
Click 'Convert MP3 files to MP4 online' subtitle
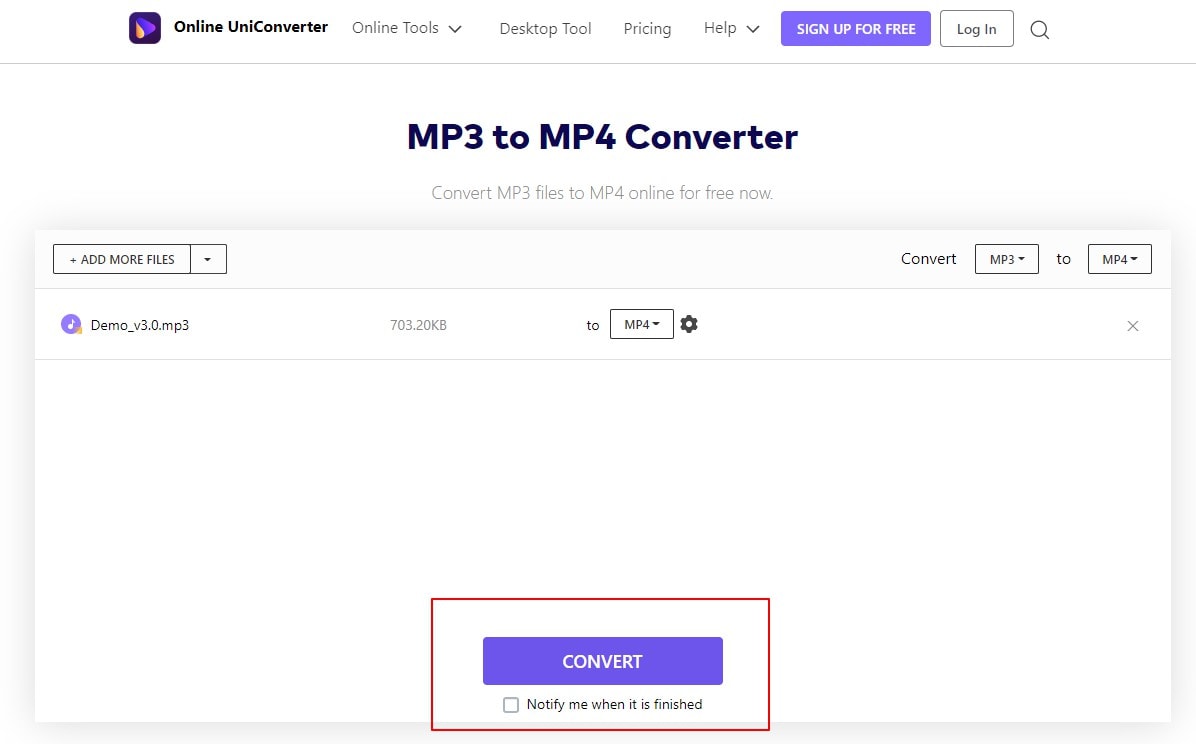tap(603, 193)
